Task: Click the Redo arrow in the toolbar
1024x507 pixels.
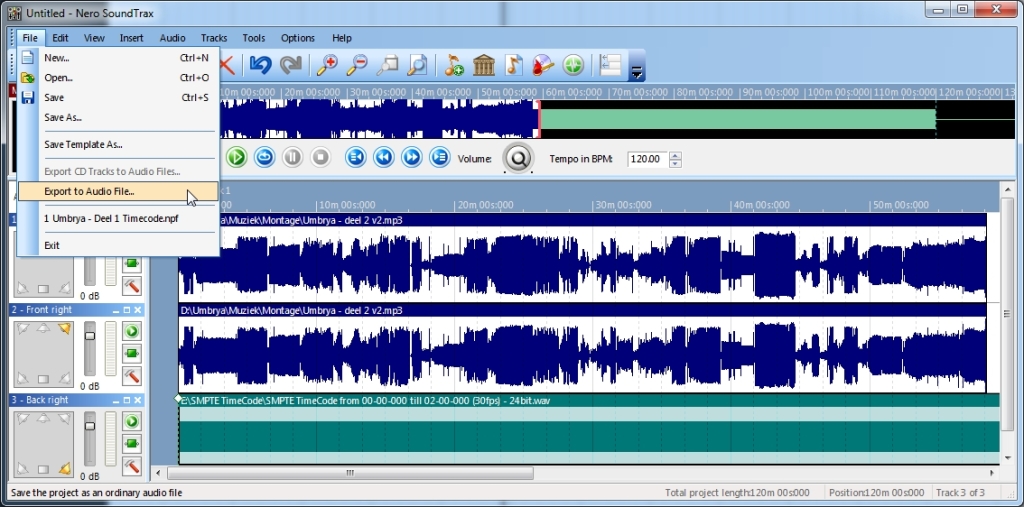Action: [x=291, y=65]
